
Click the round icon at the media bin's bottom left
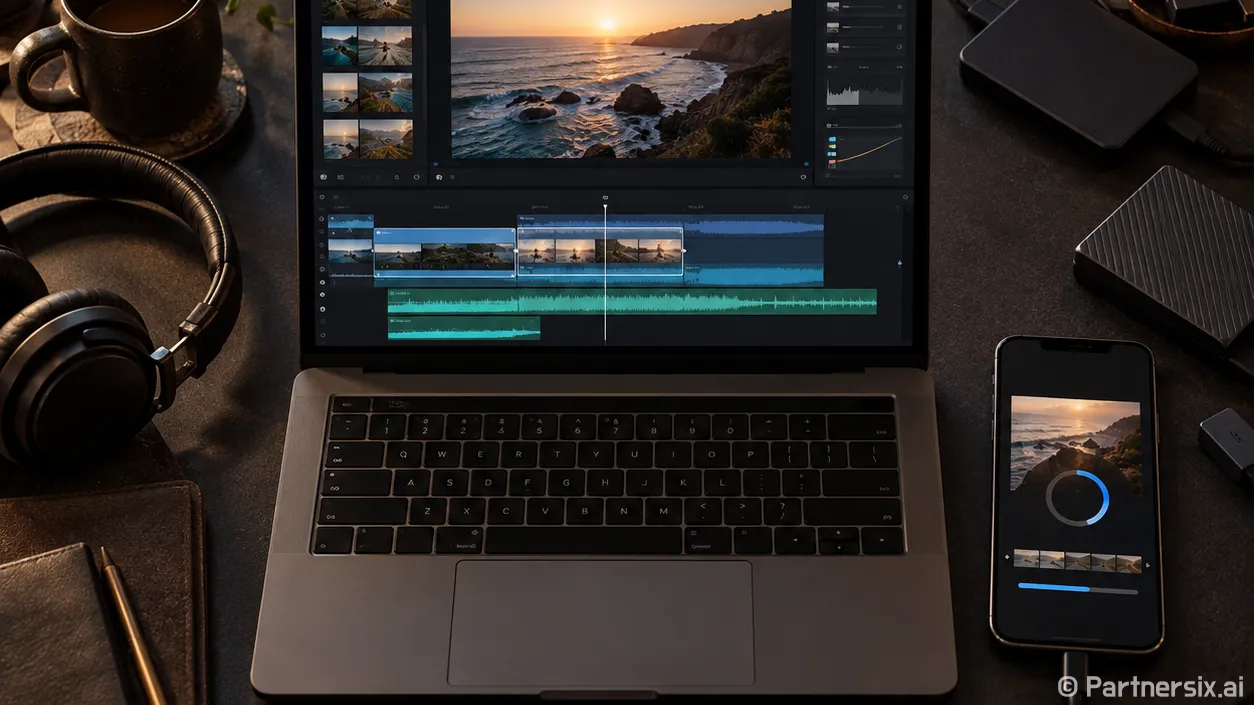(325, 177)
